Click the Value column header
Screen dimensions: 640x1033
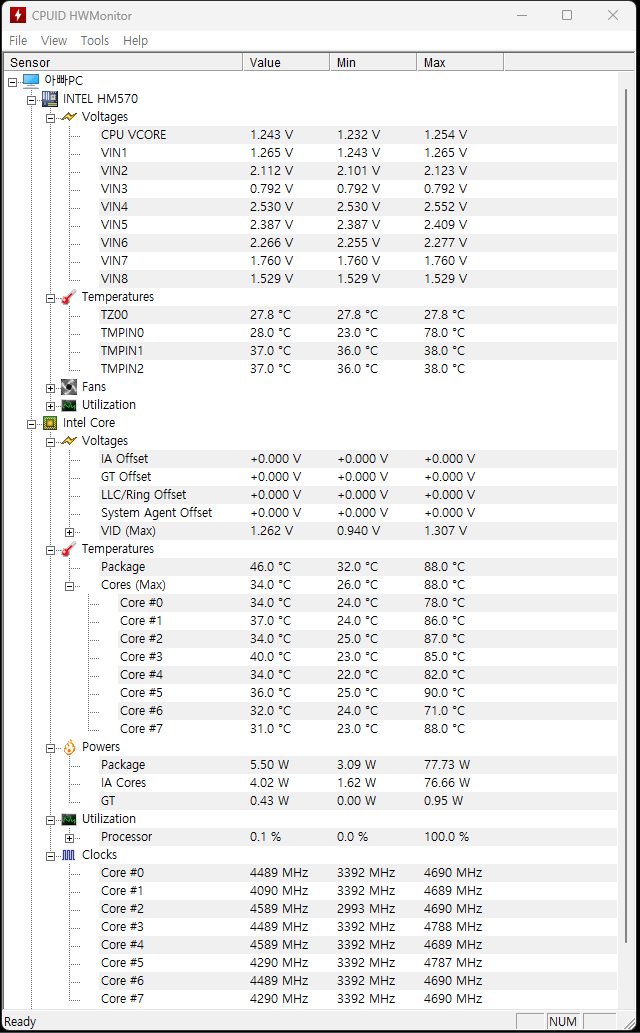[x=286, y=63]
